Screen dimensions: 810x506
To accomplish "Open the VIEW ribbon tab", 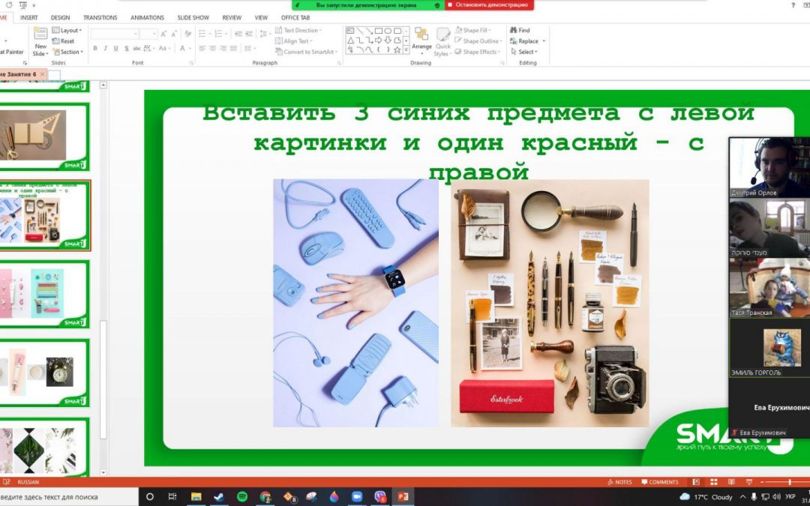I will [x=261, y=18].
